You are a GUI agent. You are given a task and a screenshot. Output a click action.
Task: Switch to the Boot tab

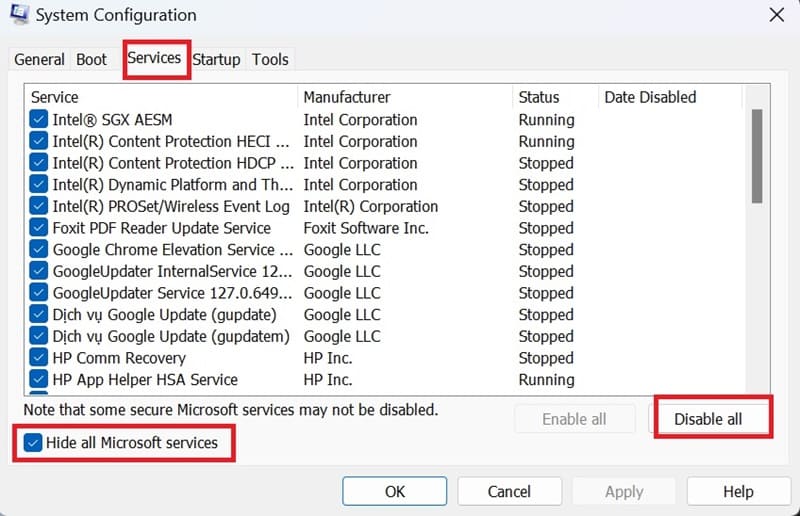point(91,60)
